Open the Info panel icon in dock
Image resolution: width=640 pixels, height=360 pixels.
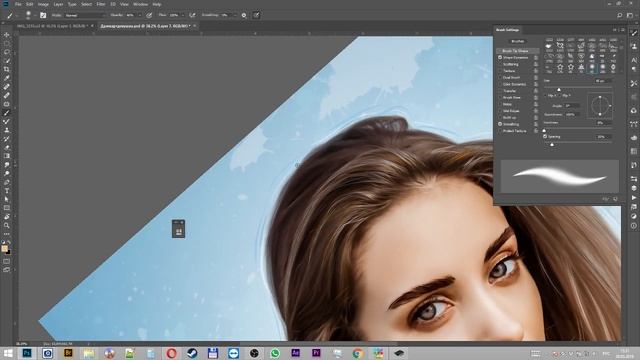tap(633, 225)
